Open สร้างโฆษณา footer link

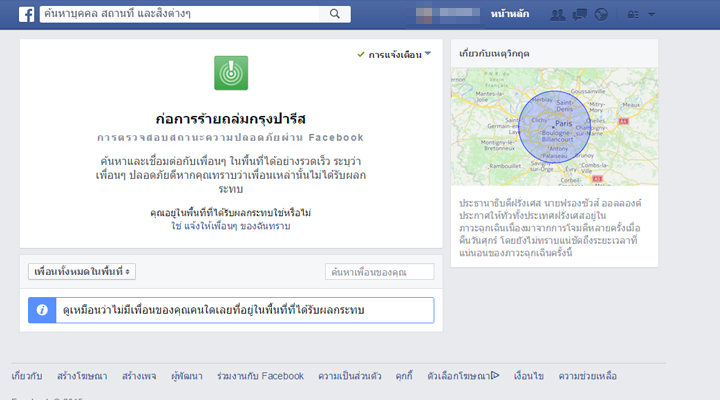click(82, 376)
